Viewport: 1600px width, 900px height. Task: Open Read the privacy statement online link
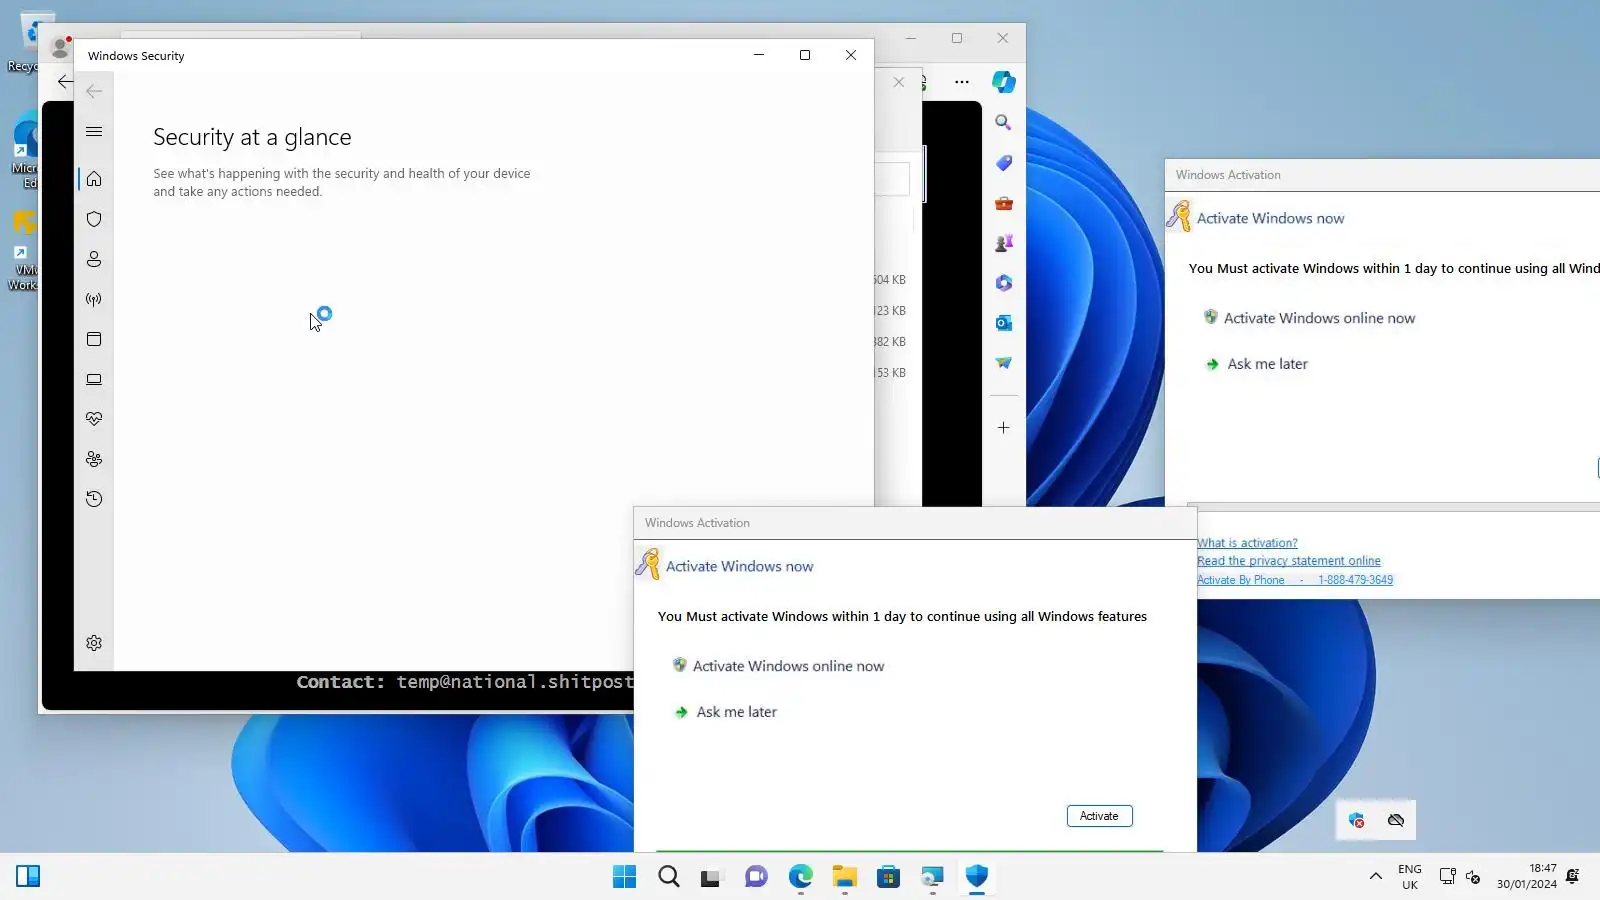coord(1289,561)
